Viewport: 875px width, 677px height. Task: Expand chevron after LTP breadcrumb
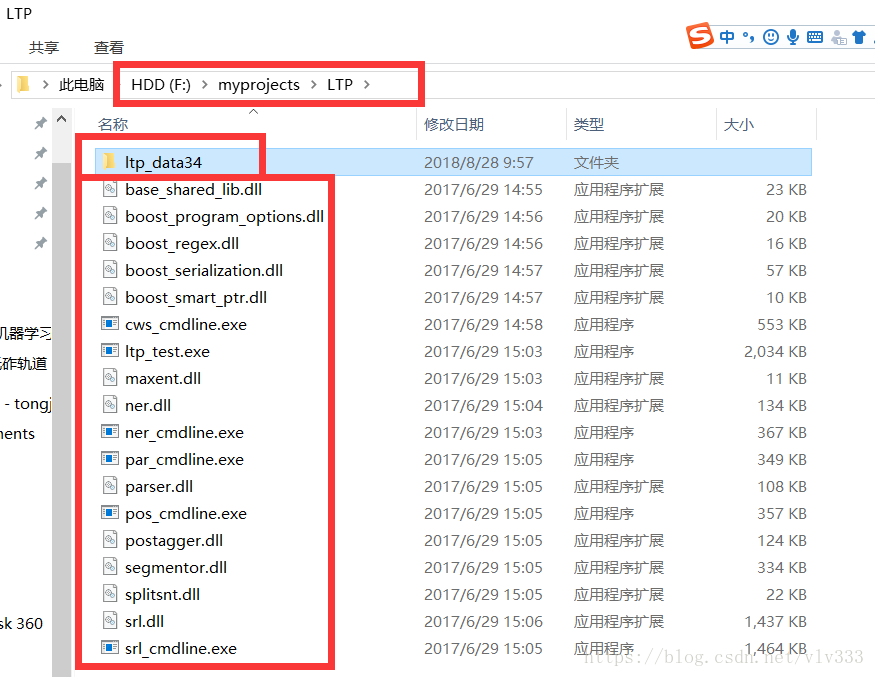[367, 85]
